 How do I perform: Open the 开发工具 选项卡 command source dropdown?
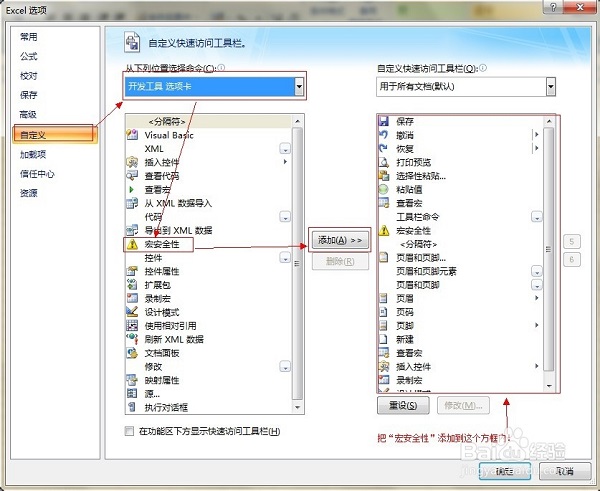tap(299, 87)
